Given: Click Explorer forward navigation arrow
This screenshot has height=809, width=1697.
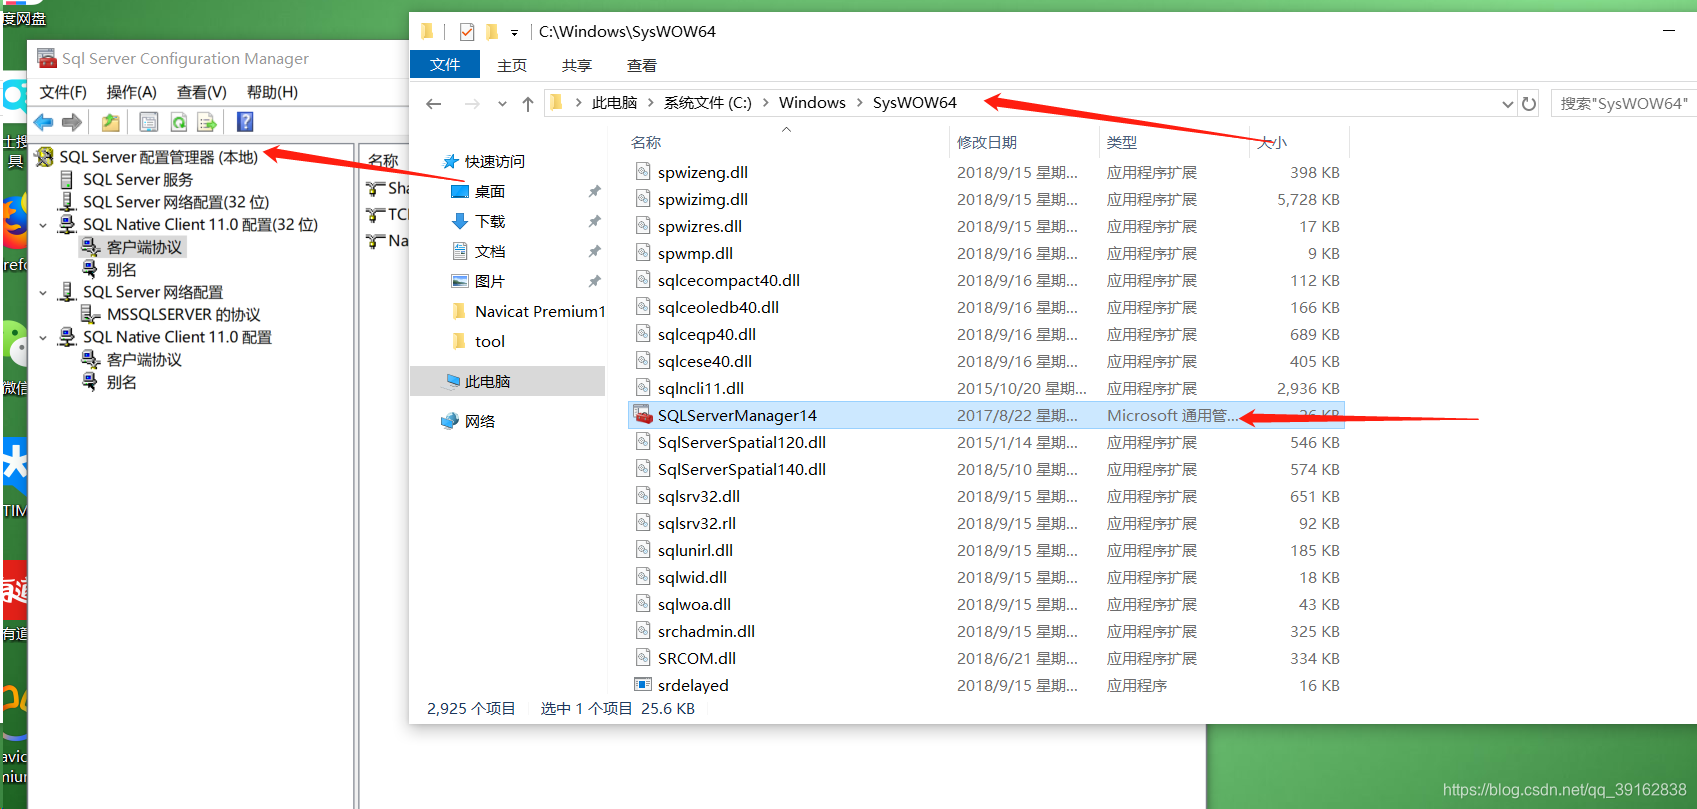Looking at the screenshot, I should pyautogui.click(x=472, y=103).
